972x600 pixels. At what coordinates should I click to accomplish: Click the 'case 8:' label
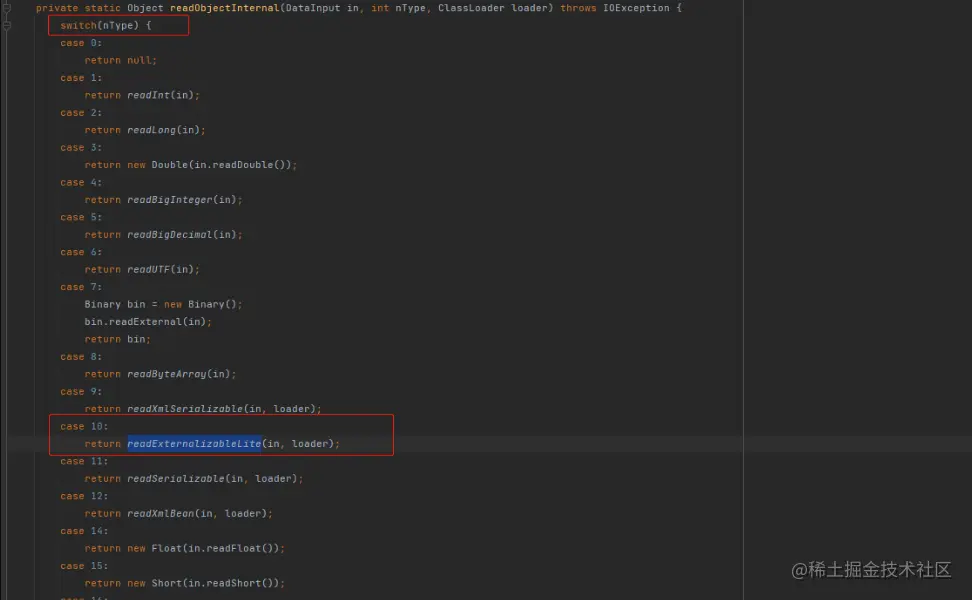81,356
